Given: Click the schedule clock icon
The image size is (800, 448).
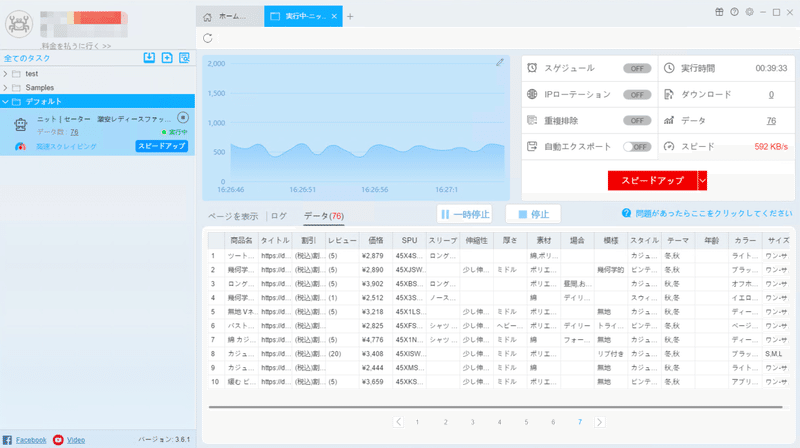Looking at the screenshot, I should (532, 68).
